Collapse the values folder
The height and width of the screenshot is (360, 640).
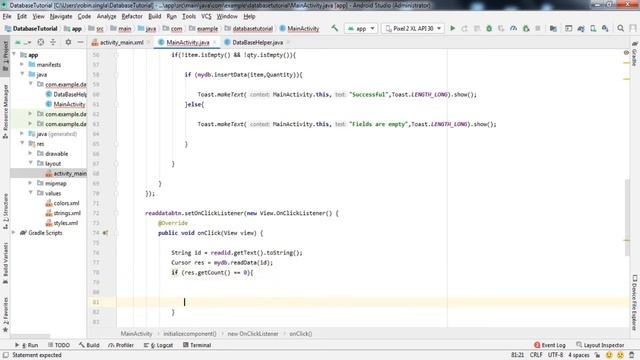pyautogui.click(x=30, y=193)
